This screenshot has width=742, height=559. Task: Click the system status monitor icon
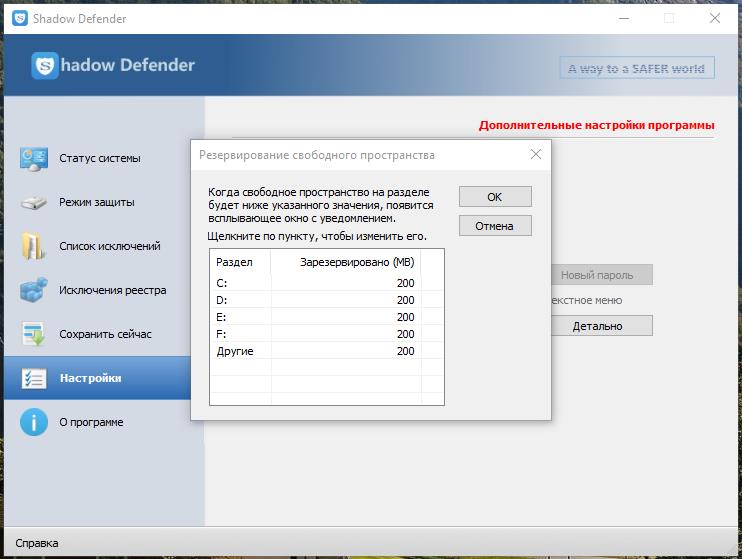34,159
